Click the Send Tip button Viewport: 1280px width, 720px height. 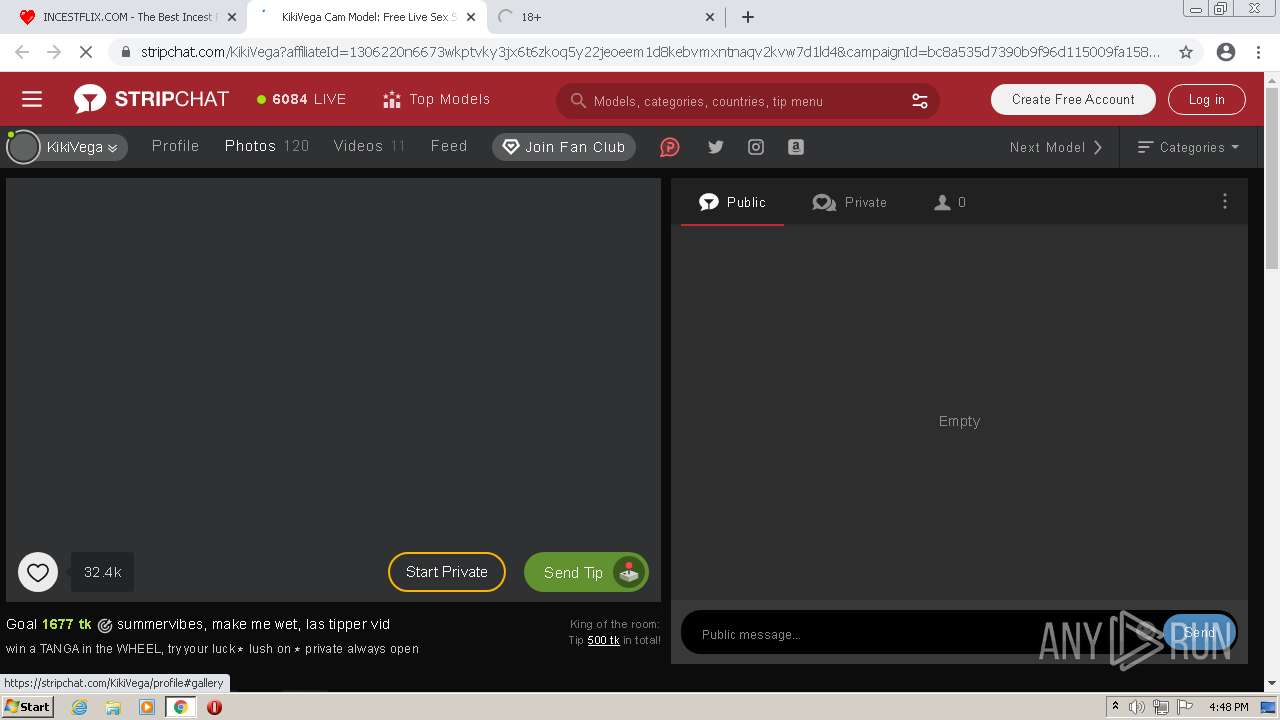pyautogui.click(x=586, y=572)
